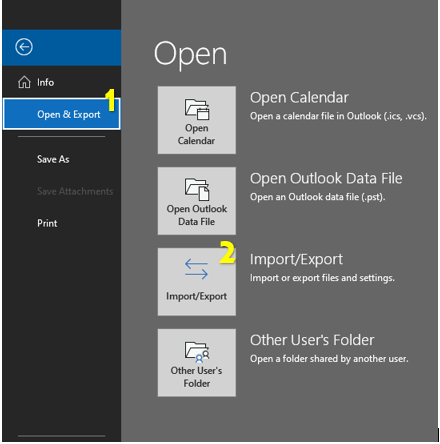The width and height of the screenshot is (440, 444).
Task: Select Open & Export in sidebar
Action: click(61, 114)
